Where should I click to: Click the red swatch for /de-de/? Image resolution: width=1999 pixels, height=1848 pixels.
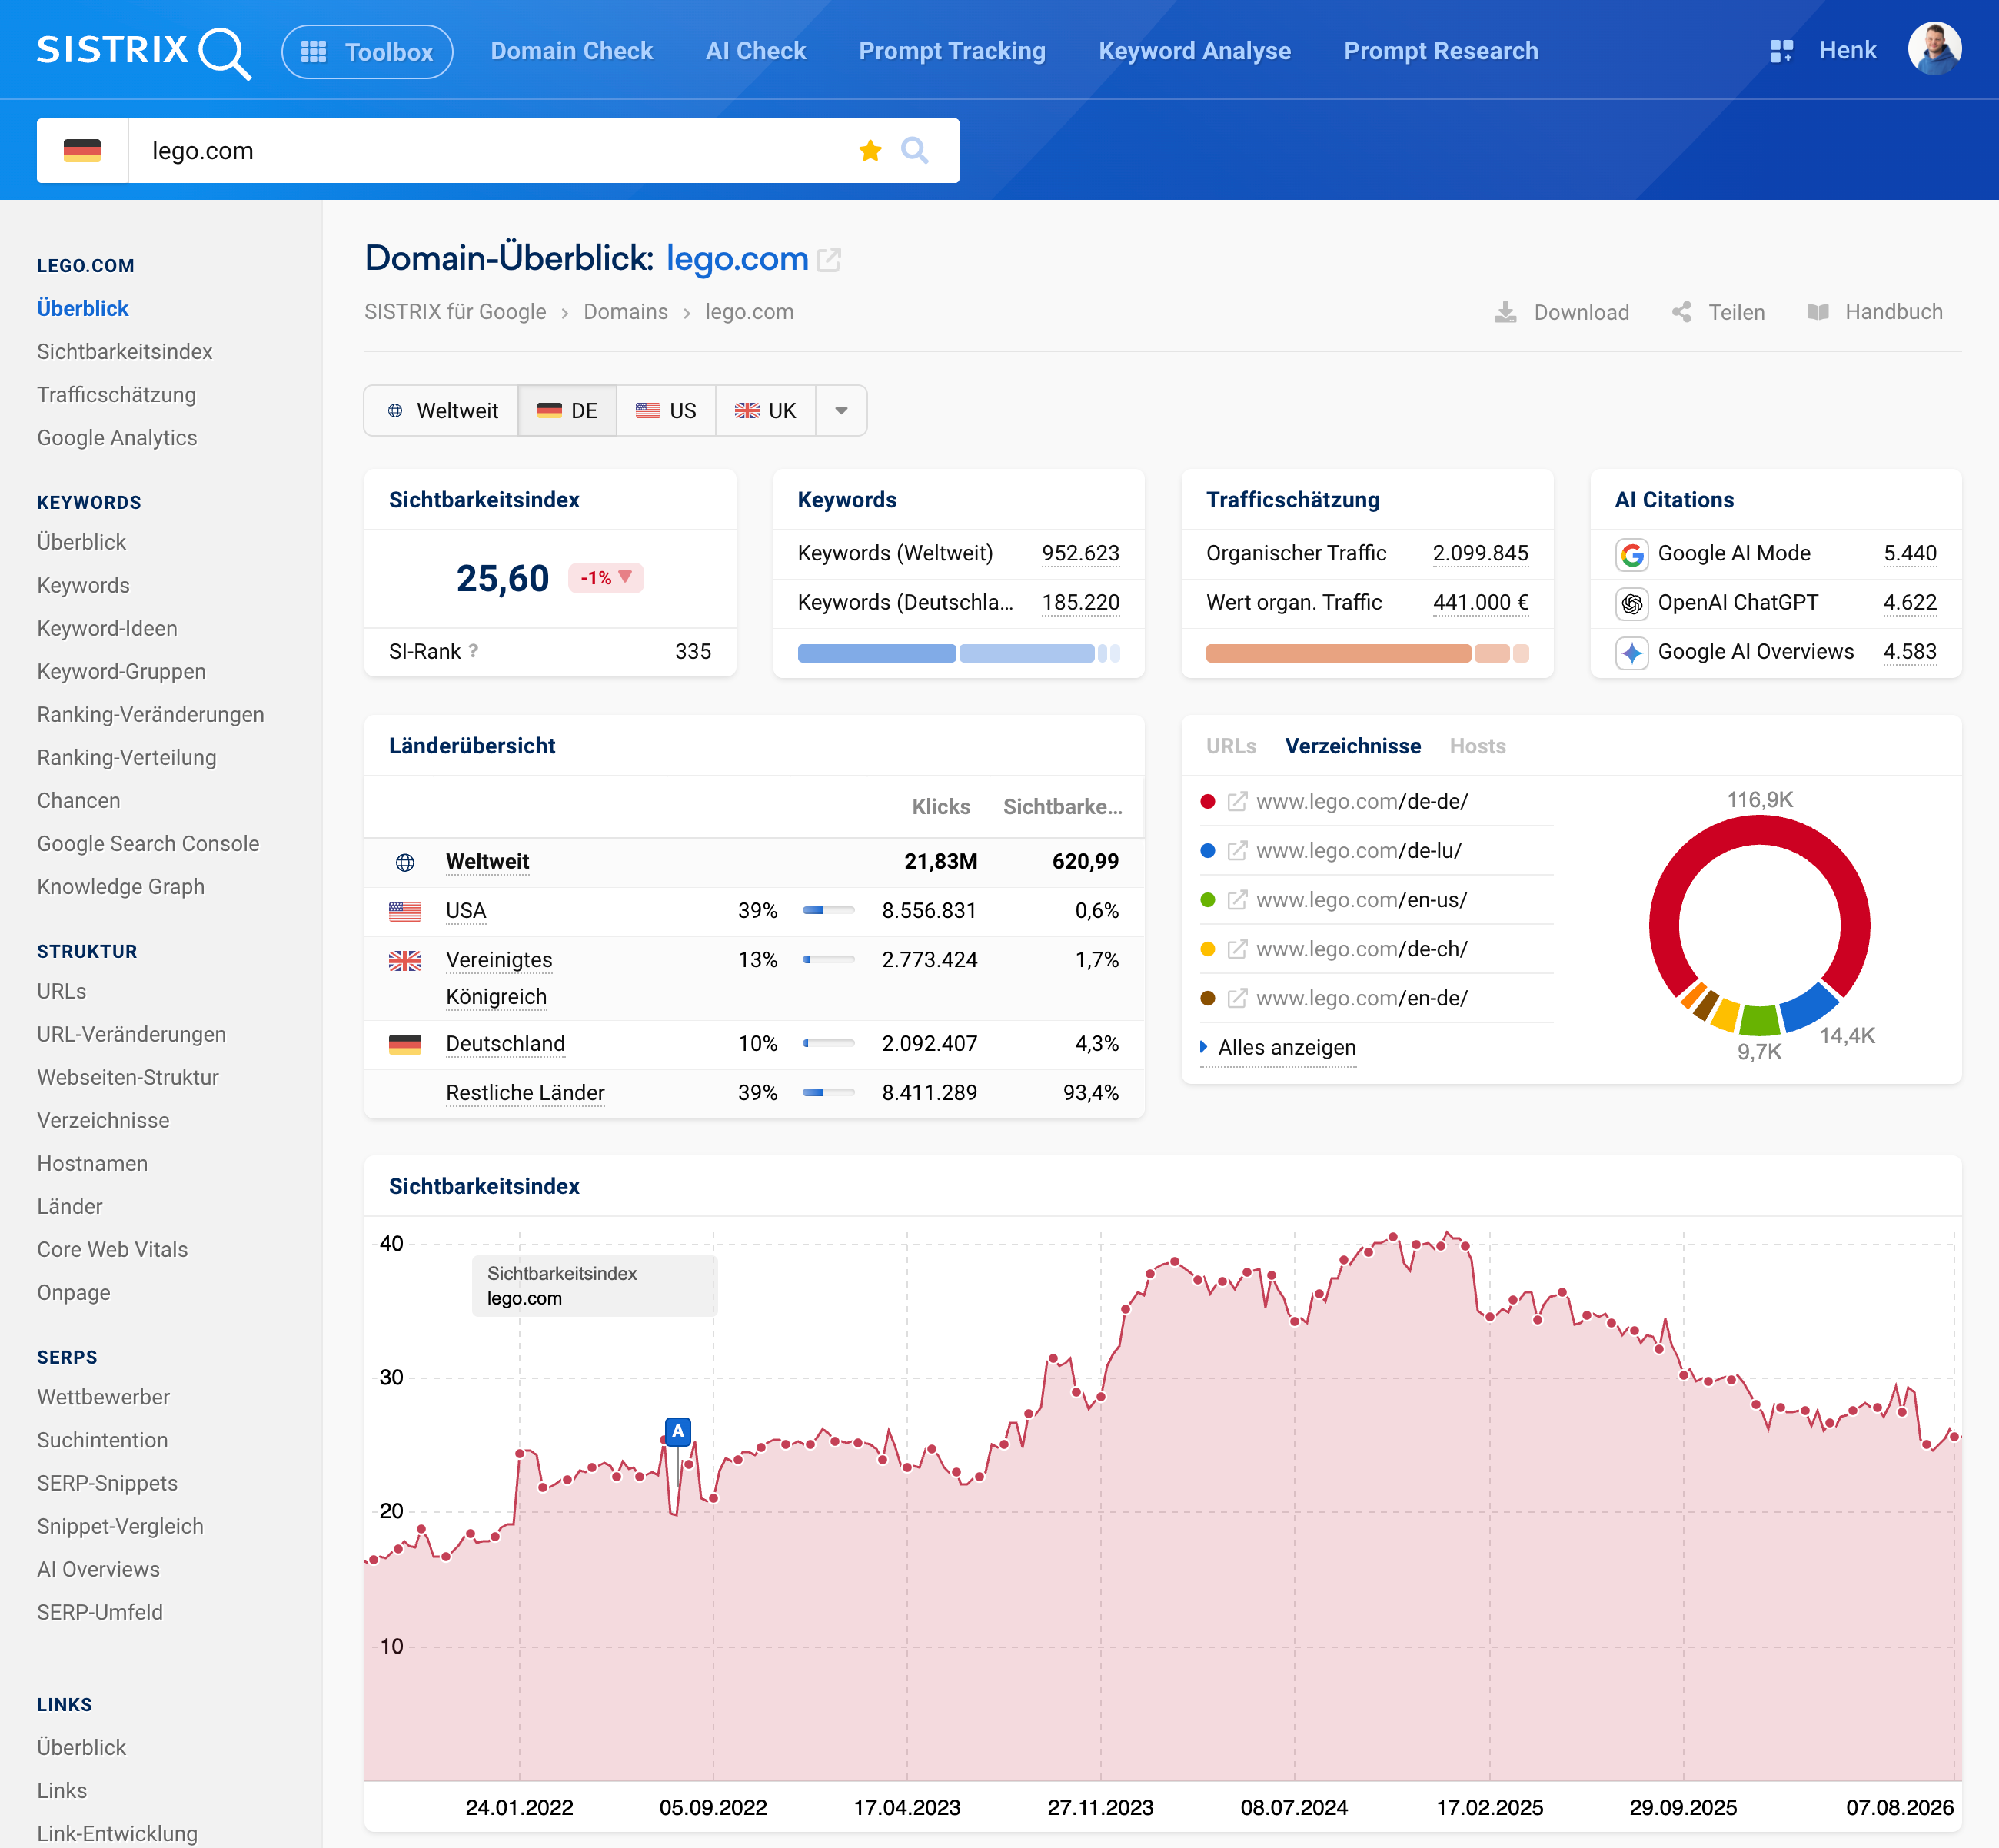(1207, 802)
